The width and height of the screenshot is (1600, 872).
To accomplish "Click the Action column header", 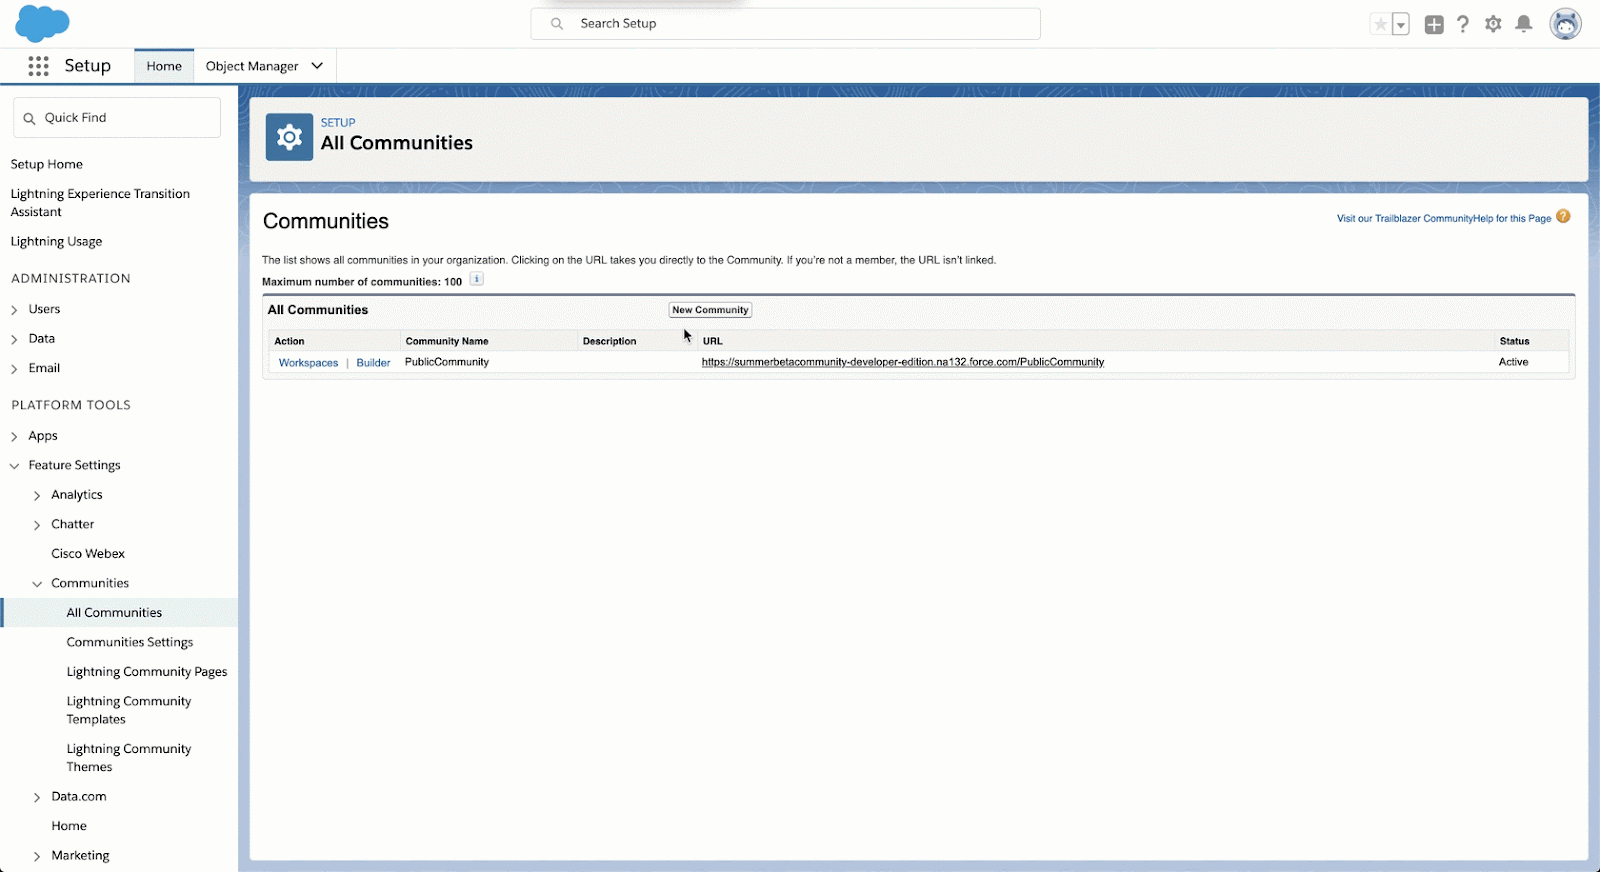I will [289, 341].
